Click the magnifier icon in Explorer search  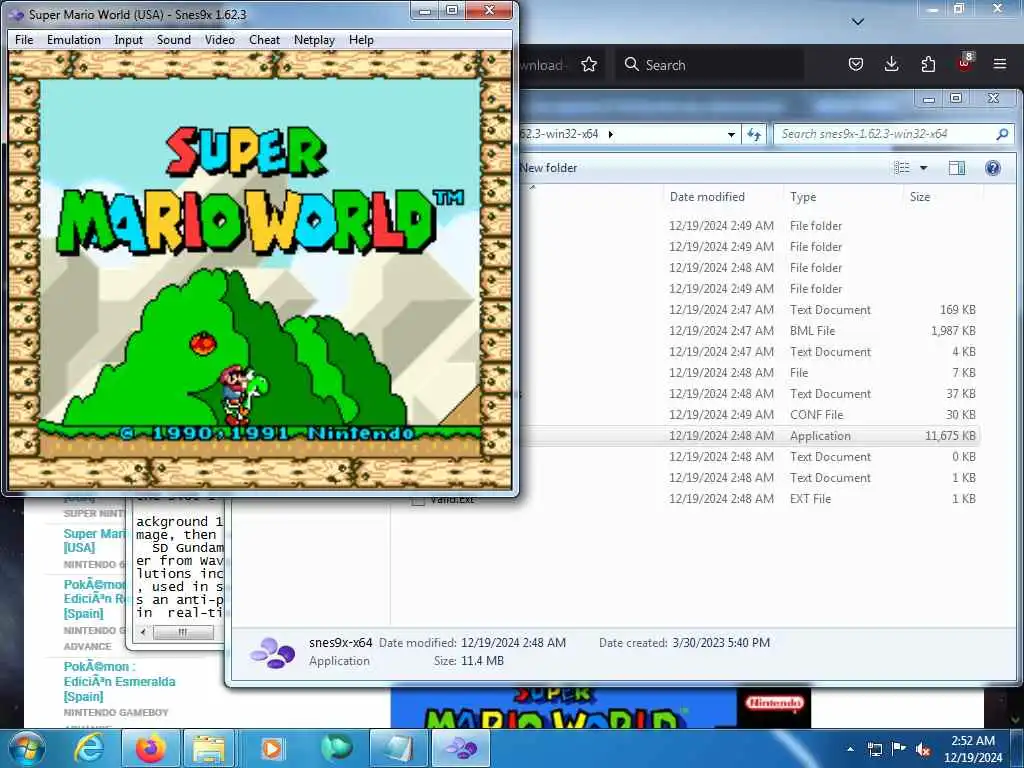tap(1002, 134)
